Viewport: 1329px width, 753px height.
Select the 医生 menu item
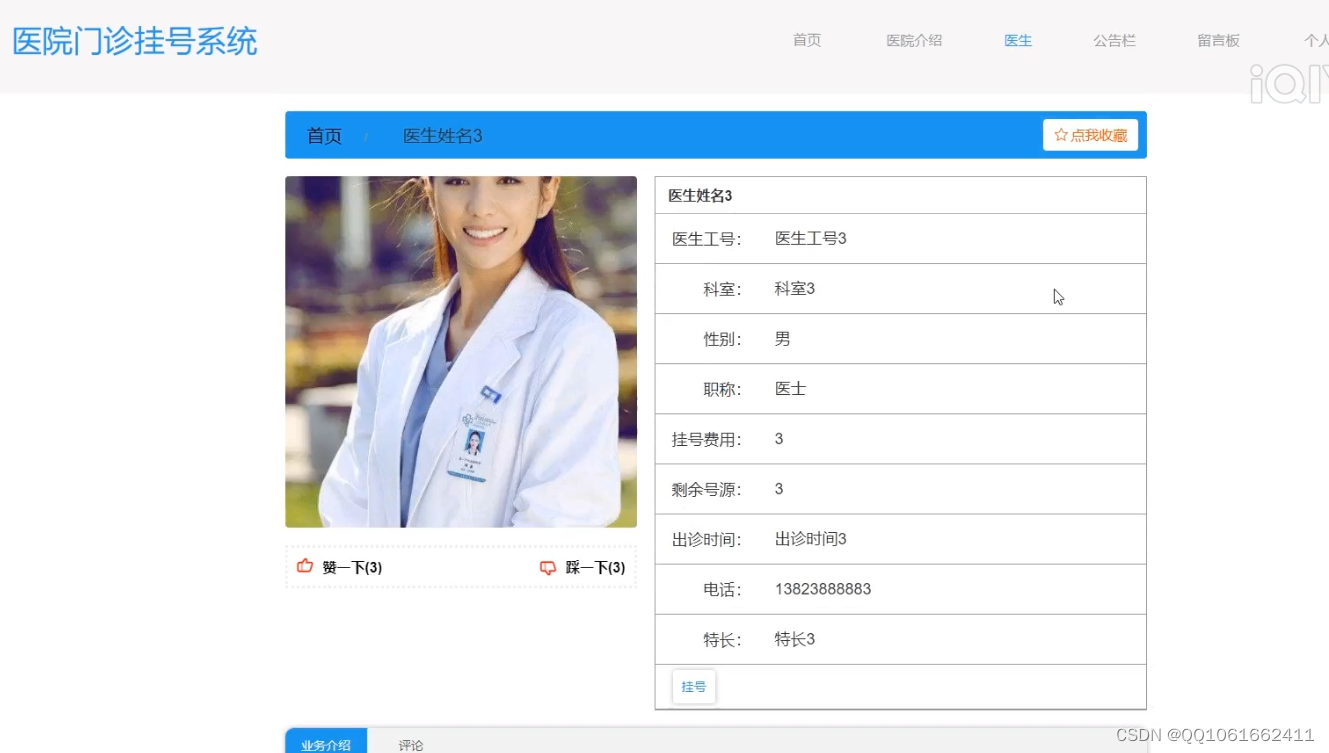coord(1018,41)
